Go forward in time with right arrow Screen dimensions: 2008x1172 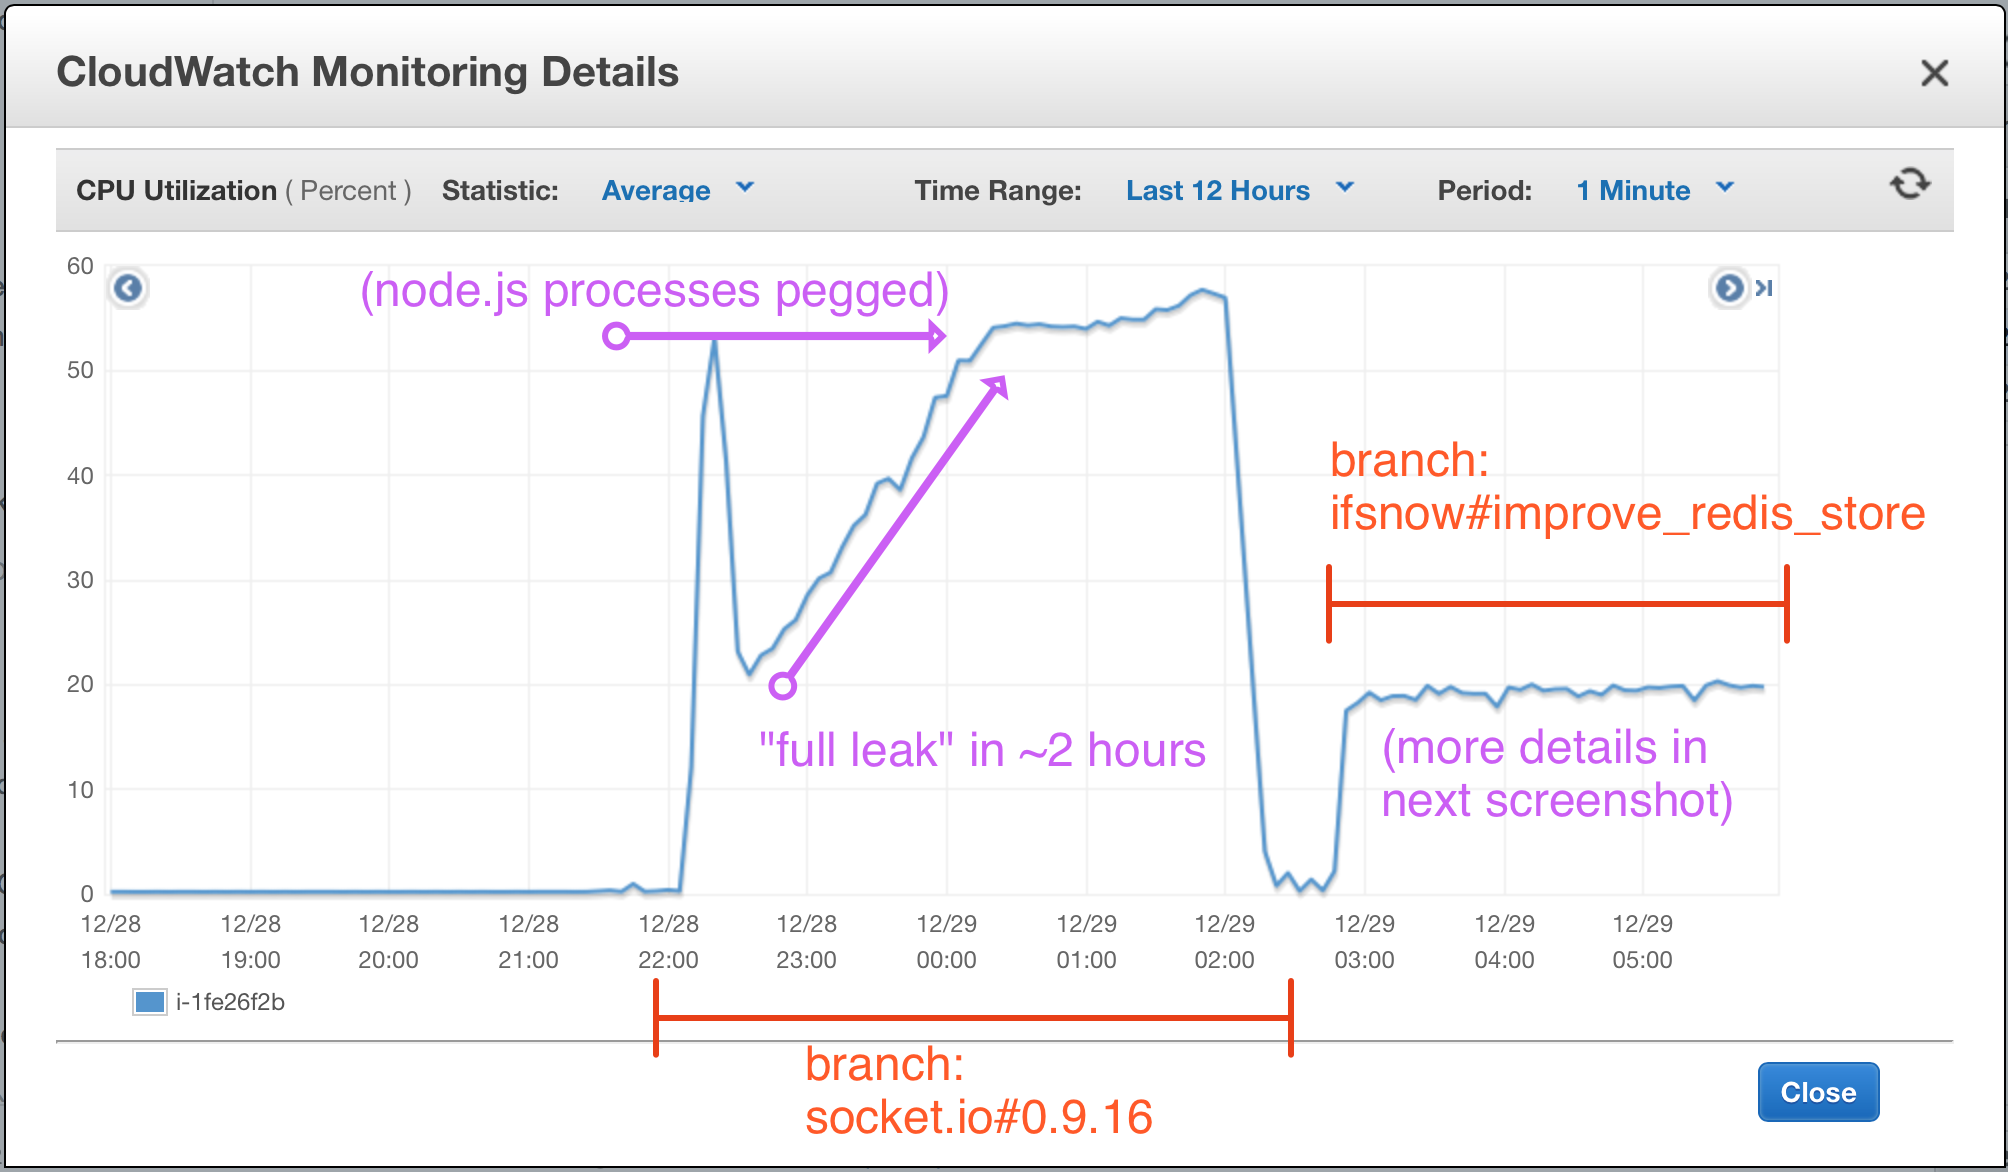[1729, 288]
